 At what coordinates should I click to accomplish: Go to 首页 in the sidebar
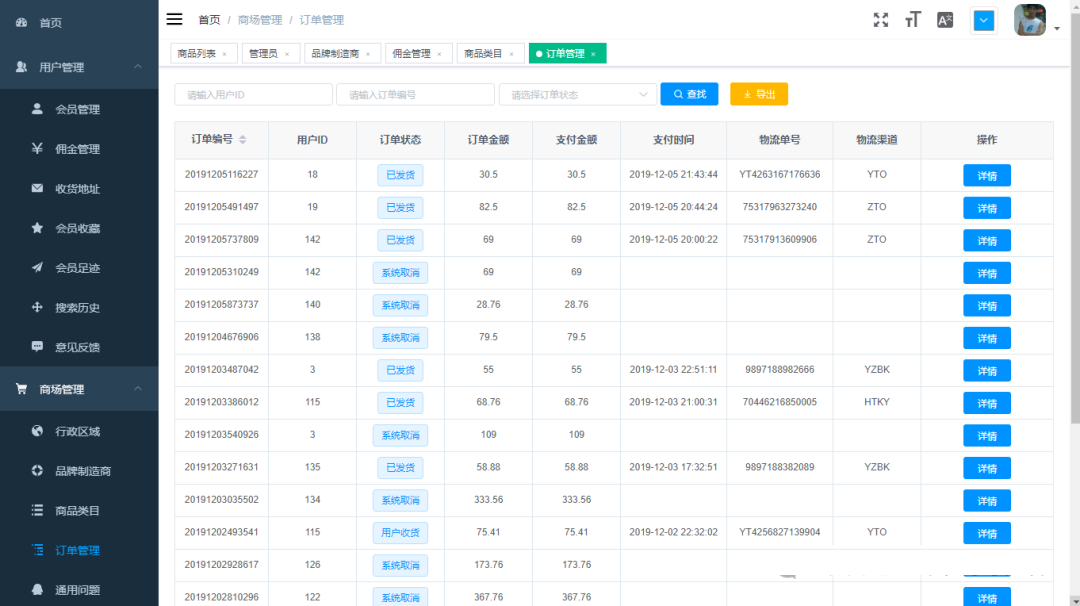50,22
